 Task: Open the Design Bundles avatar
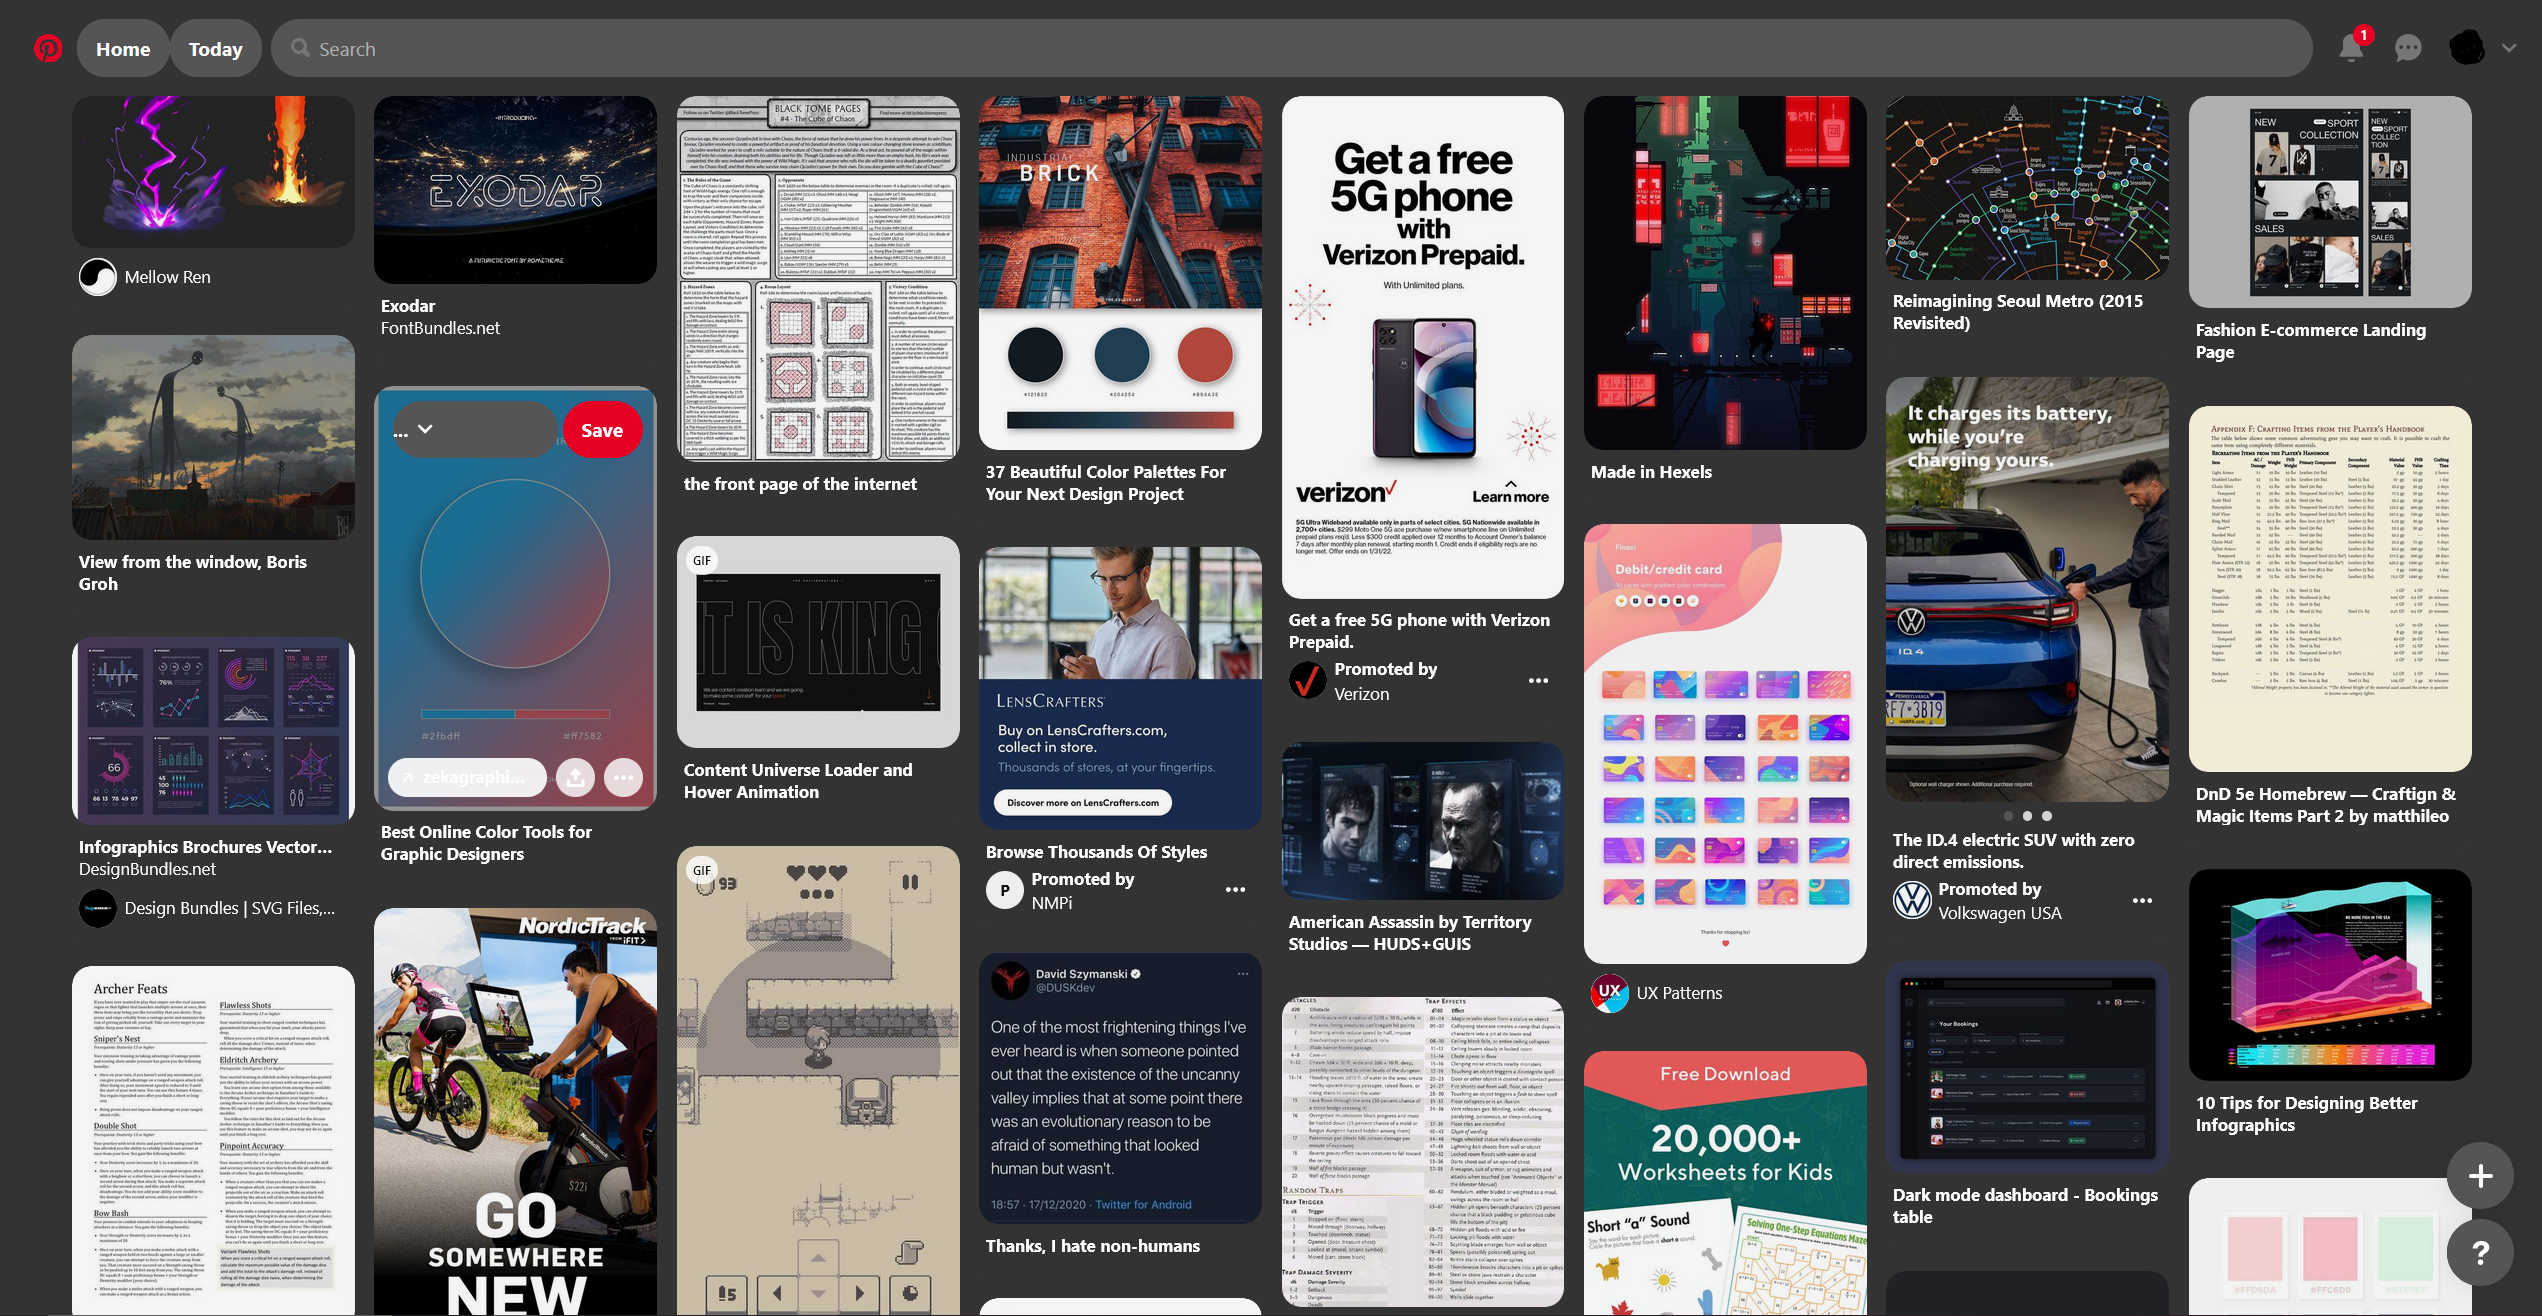(x=98, y=908)
